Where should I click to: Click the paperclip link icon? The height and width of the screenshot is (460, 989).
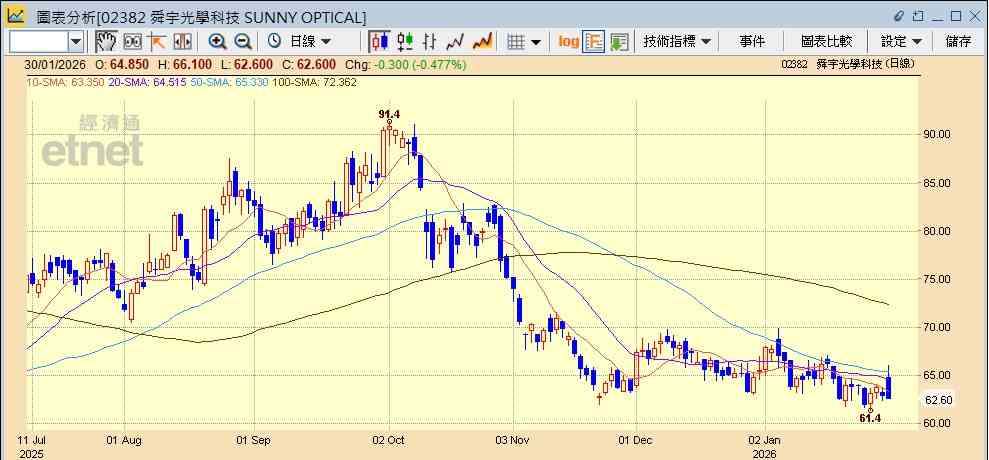point(899,16)
